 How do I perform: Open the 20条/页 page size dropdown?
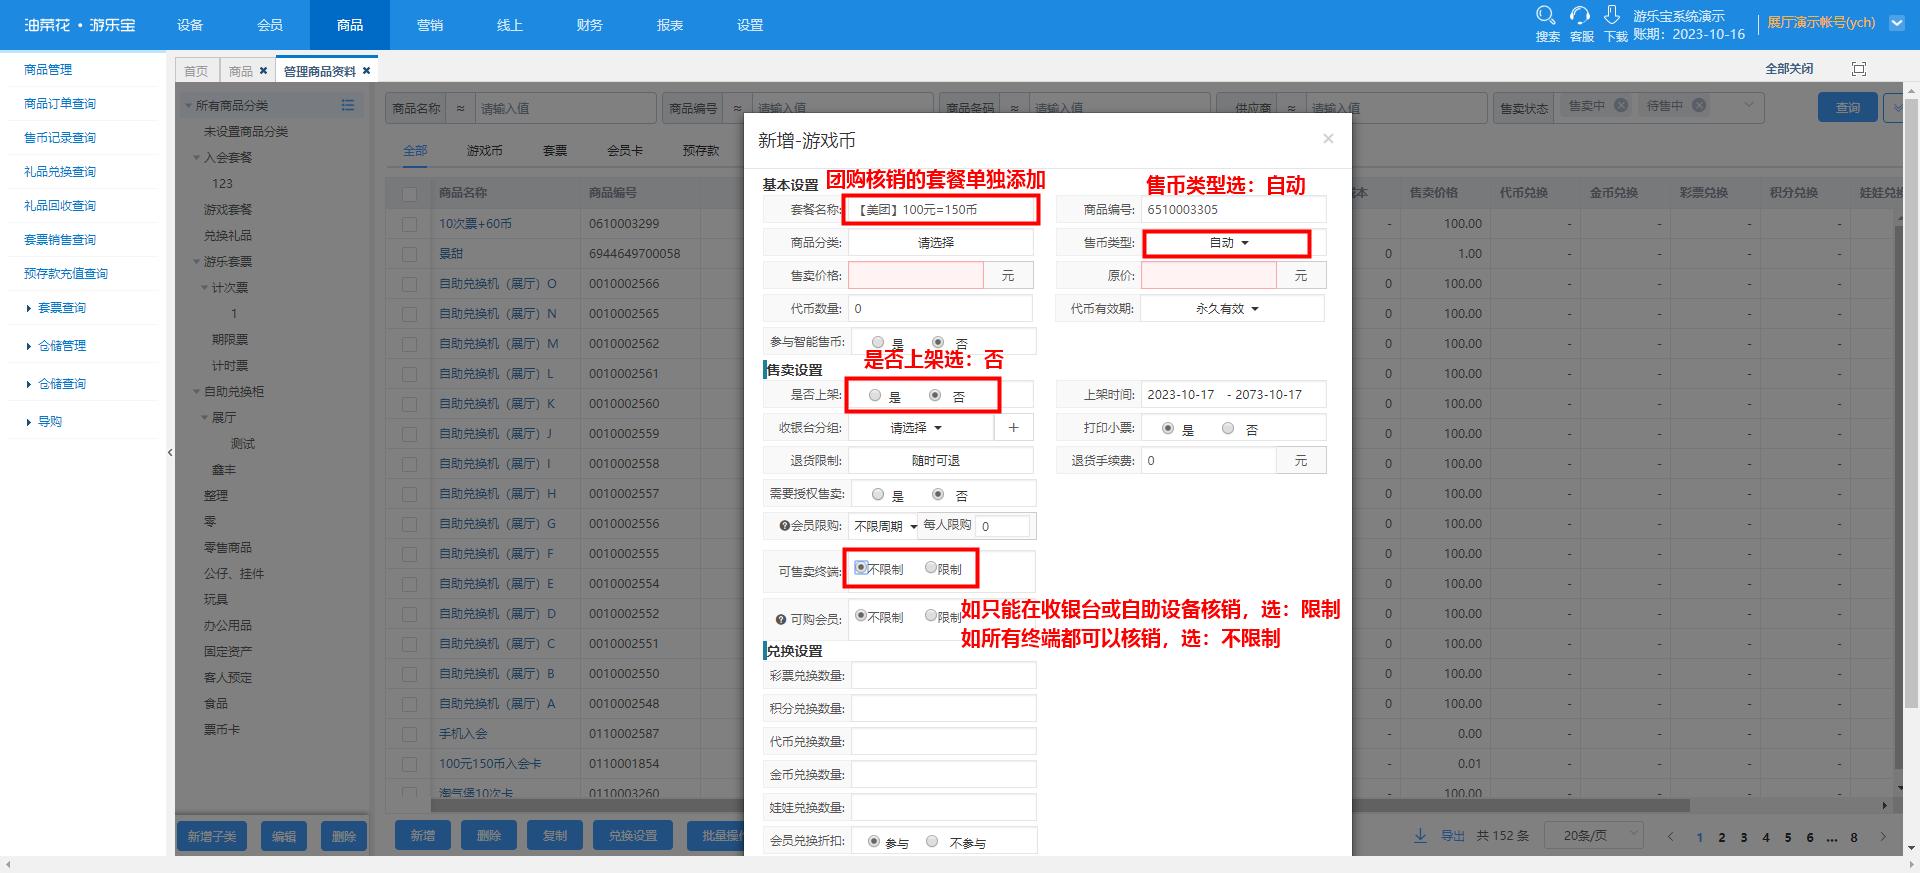click(1593, 835)
